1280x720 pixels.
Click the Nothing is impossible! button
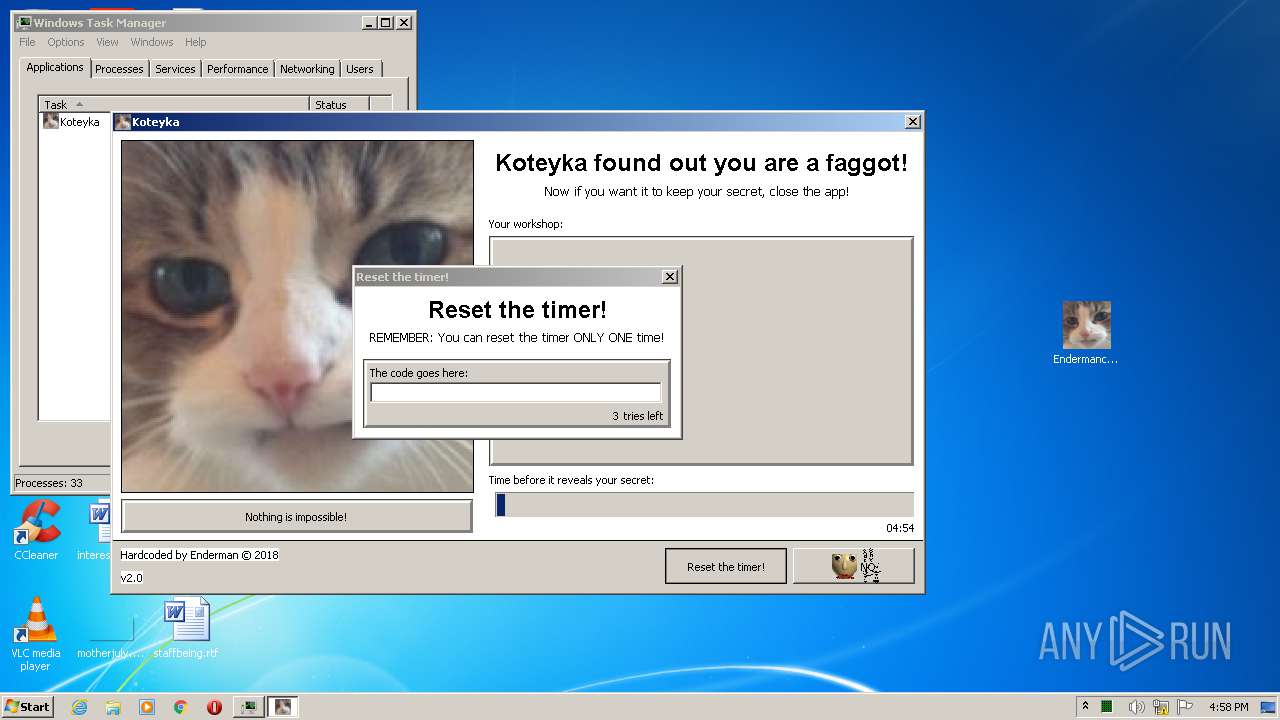point(296,517)
